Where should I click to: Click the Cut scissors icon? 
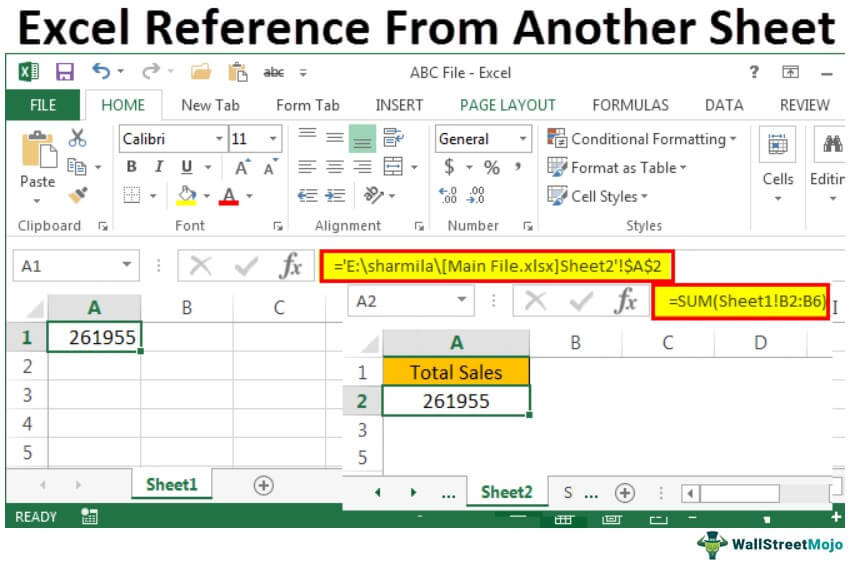click(x=78, y=139)
